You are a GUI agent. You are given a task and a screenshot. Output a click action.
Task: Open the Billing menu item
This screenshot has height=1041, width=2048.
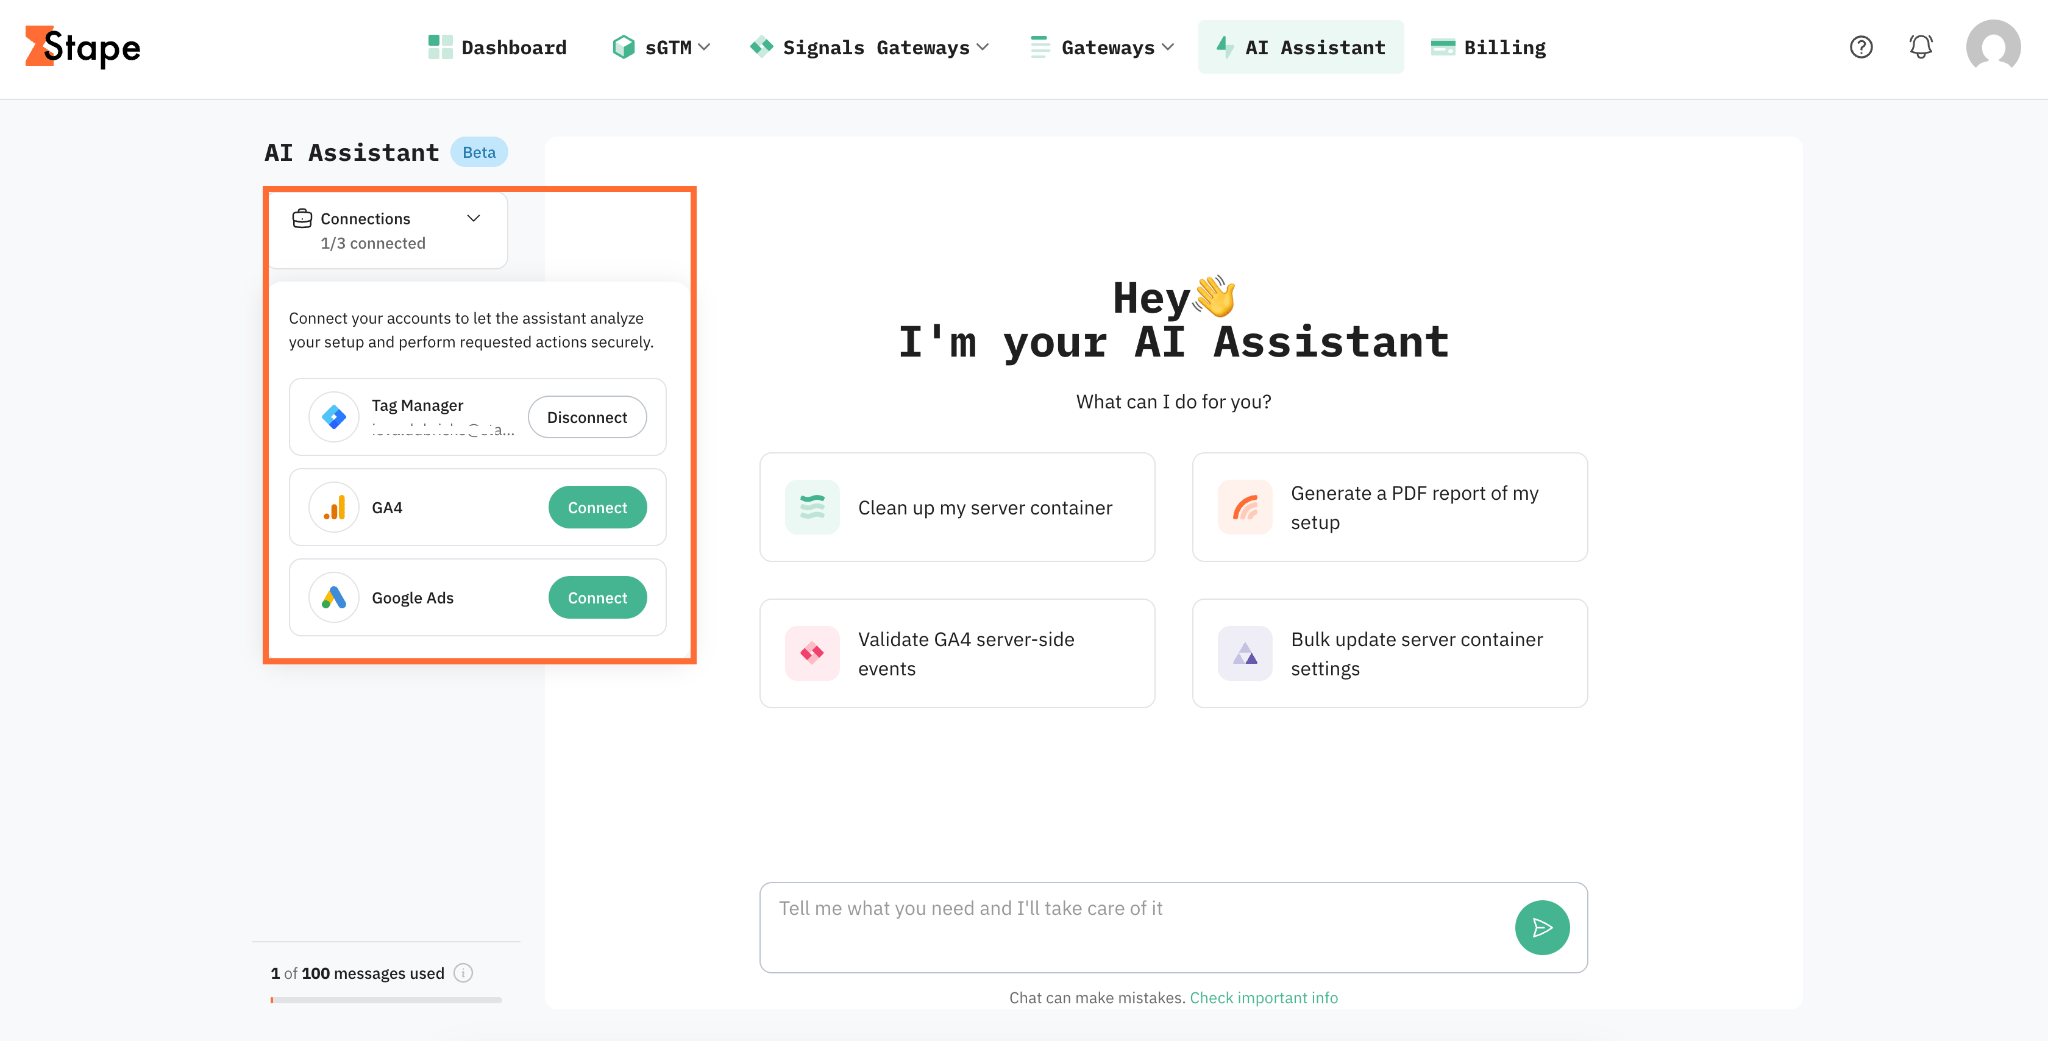1488,47
